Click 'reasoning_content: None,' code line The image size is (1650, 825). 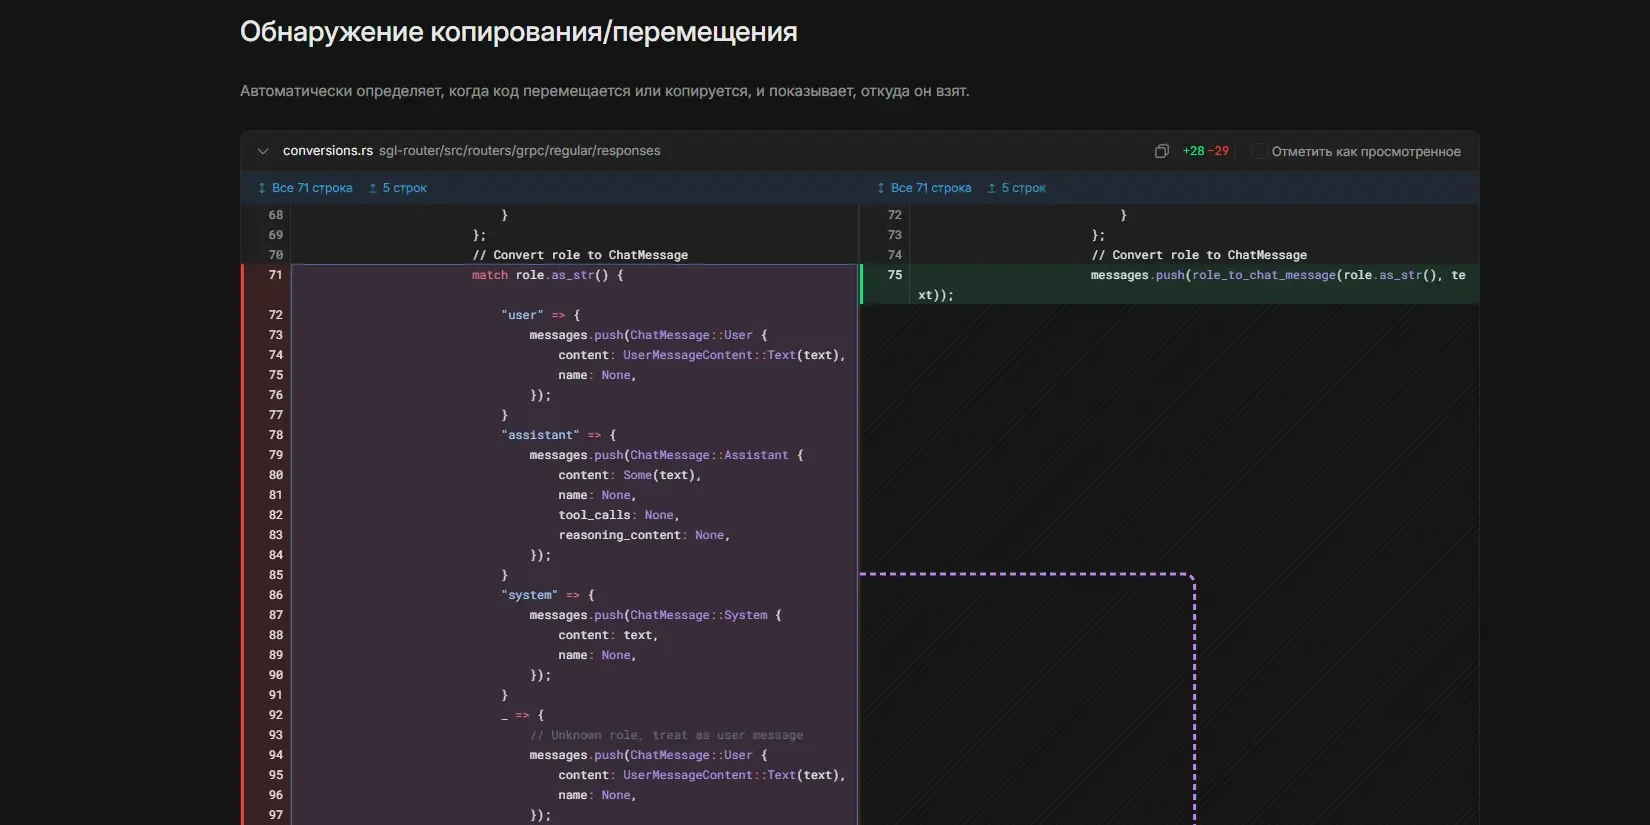pos(644,535)
